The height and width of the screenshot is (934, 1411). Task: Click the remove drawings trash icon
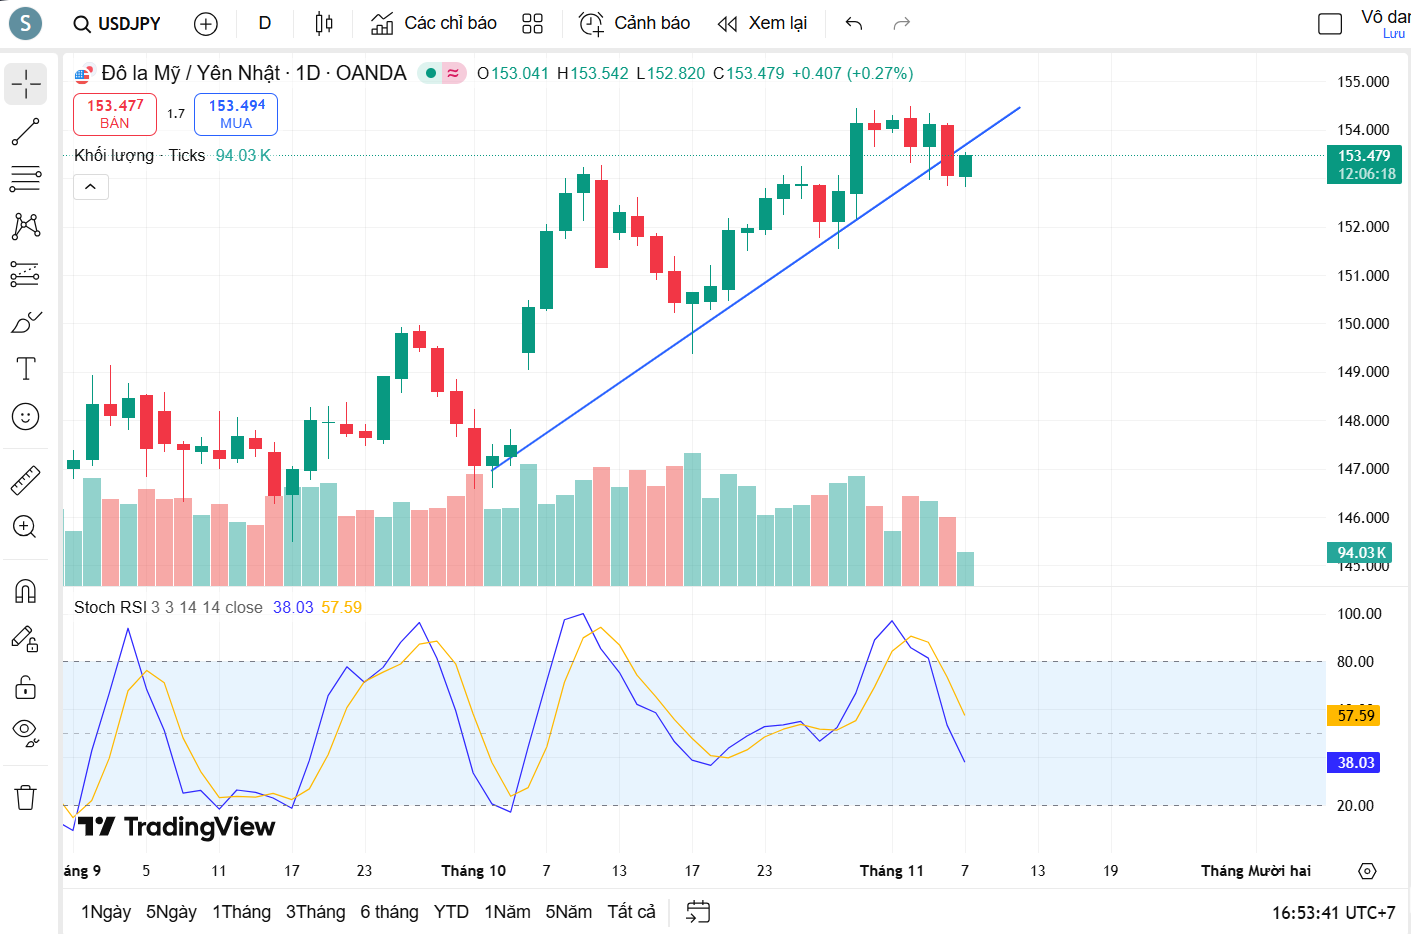pyautogui.click(x=25, y=797)
